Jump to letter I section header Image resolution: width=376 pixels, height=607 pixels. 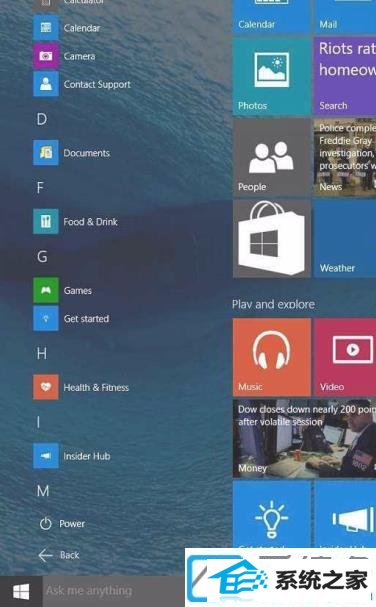[38, 422]
